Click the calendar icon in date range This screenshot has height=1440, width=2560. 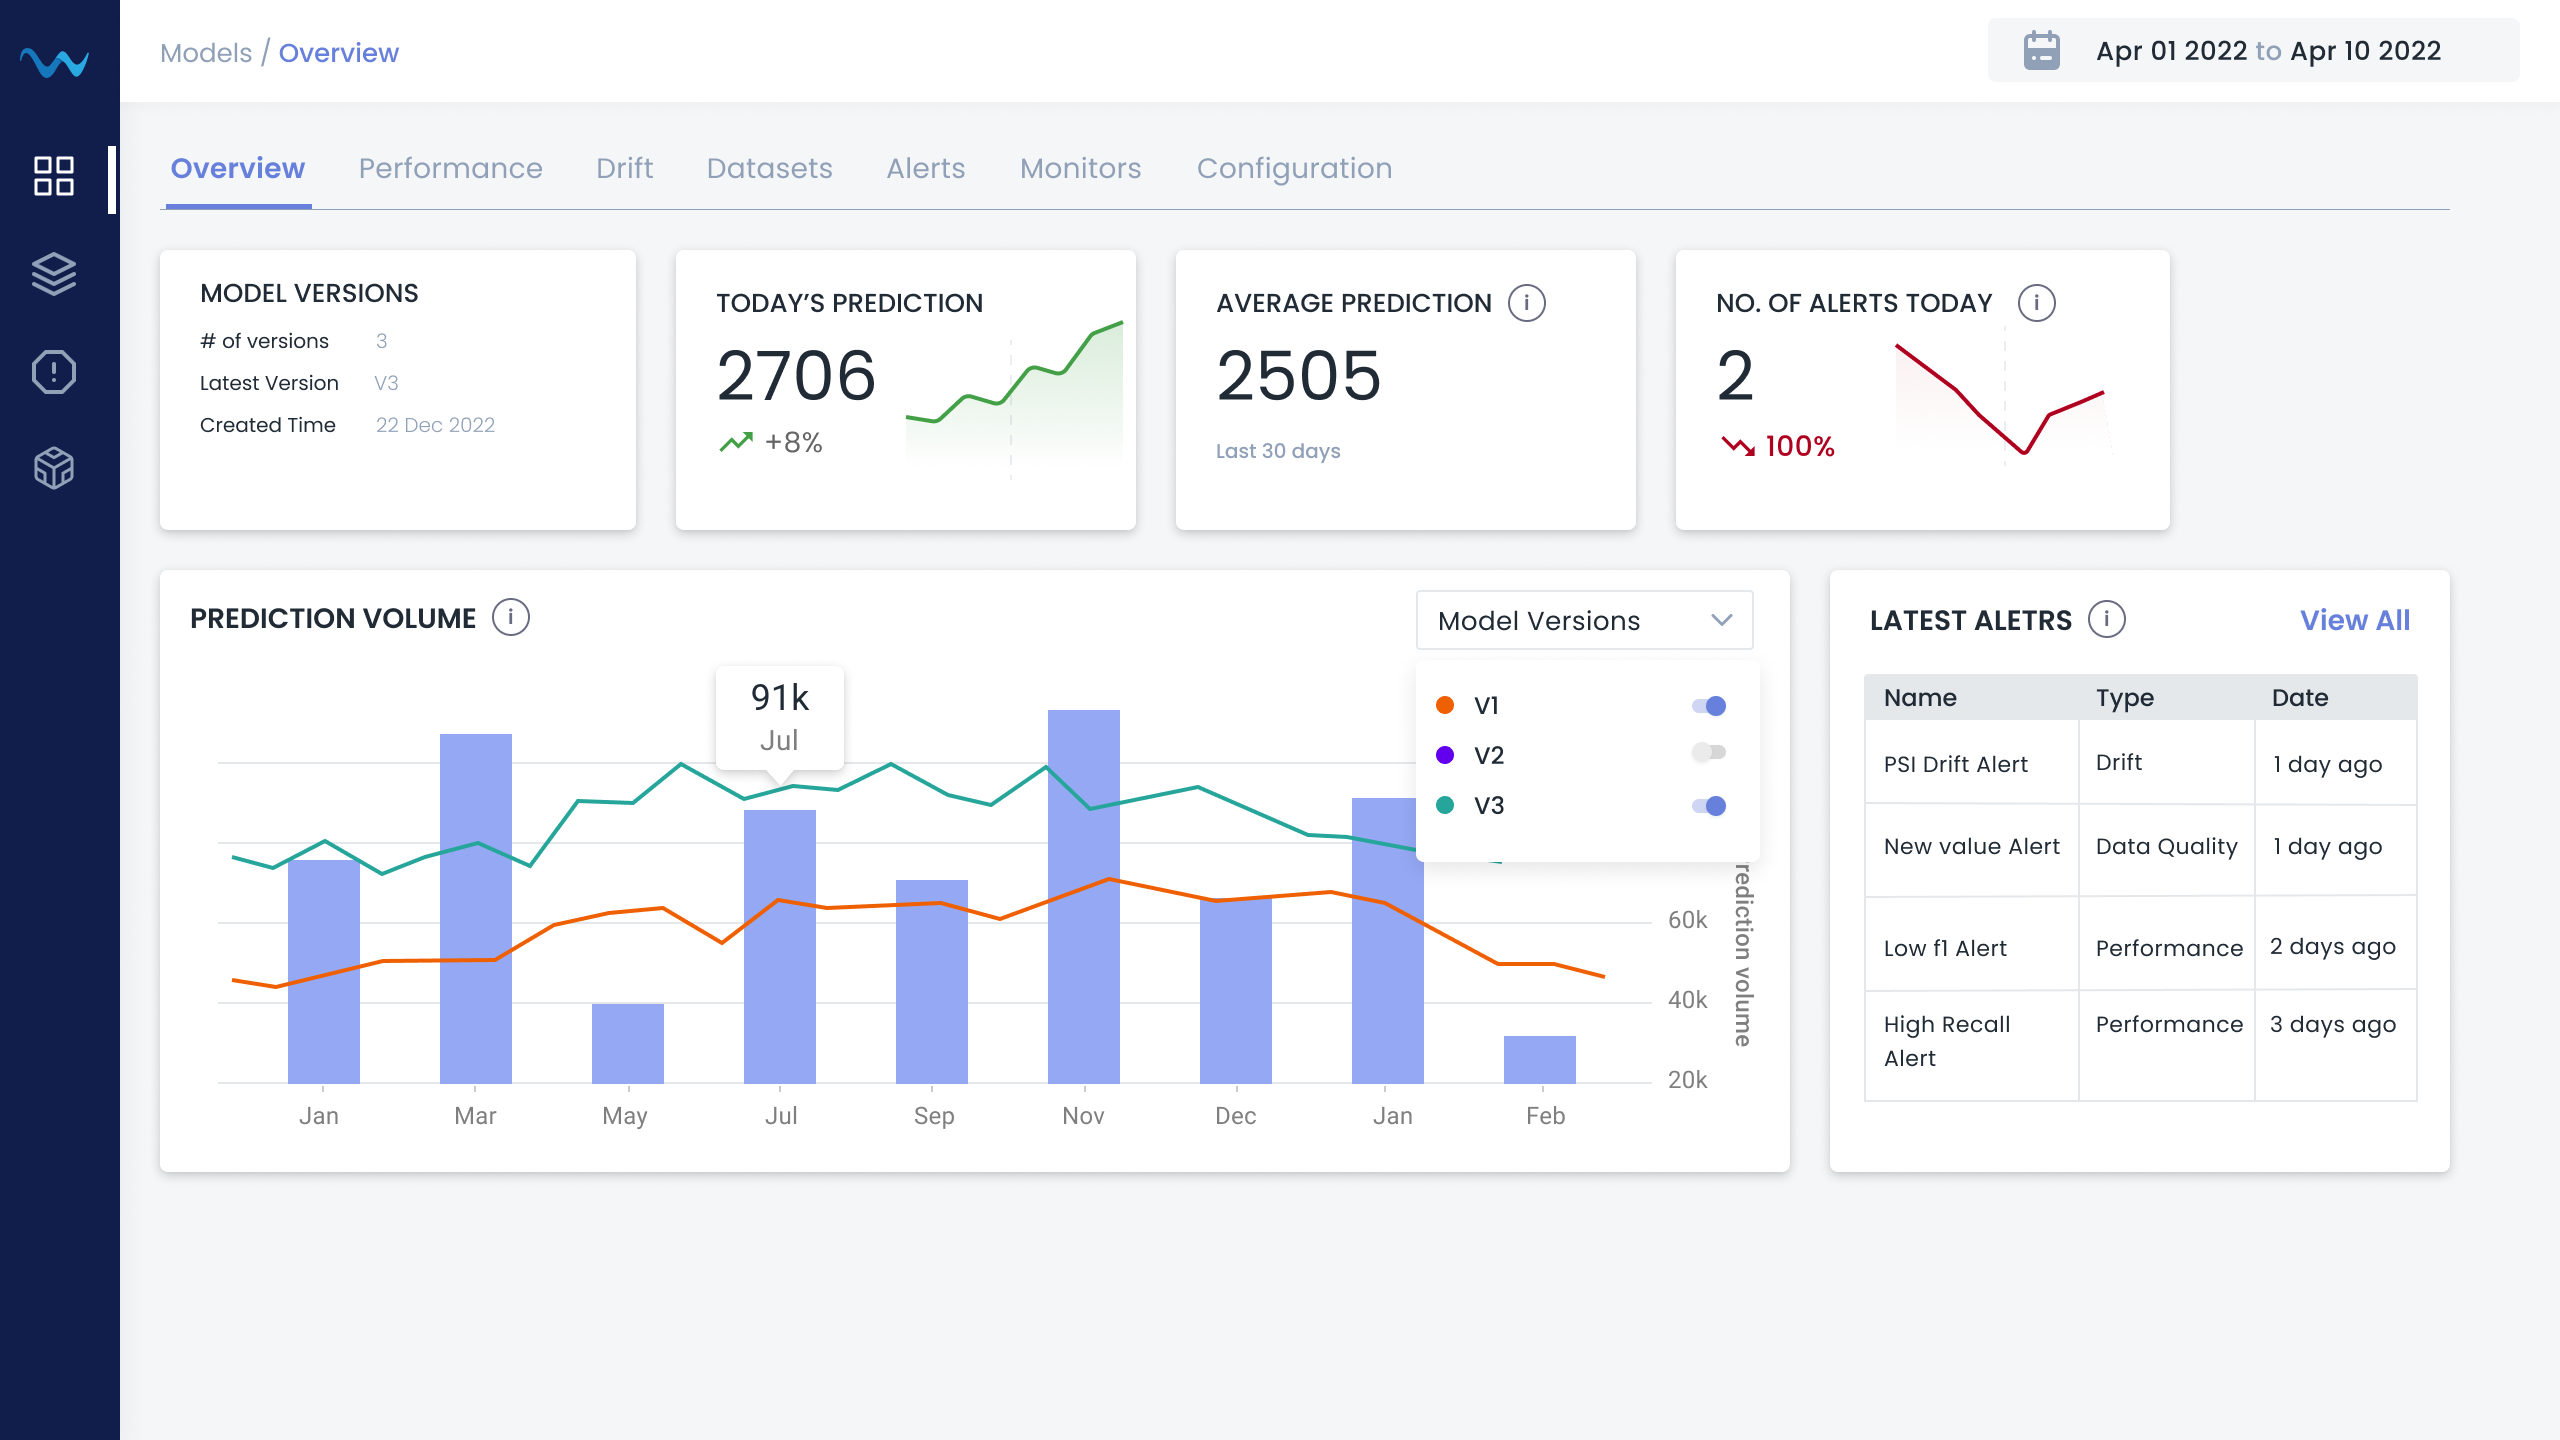(x=2041, y=51)
